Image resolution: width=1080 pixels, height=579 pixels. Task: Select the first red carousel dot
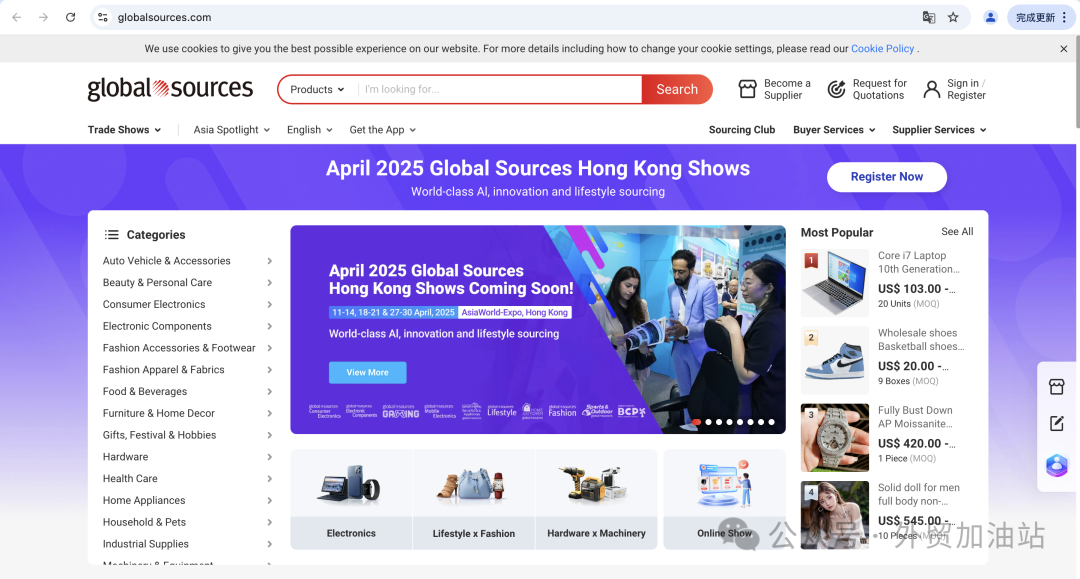[696, 422]
